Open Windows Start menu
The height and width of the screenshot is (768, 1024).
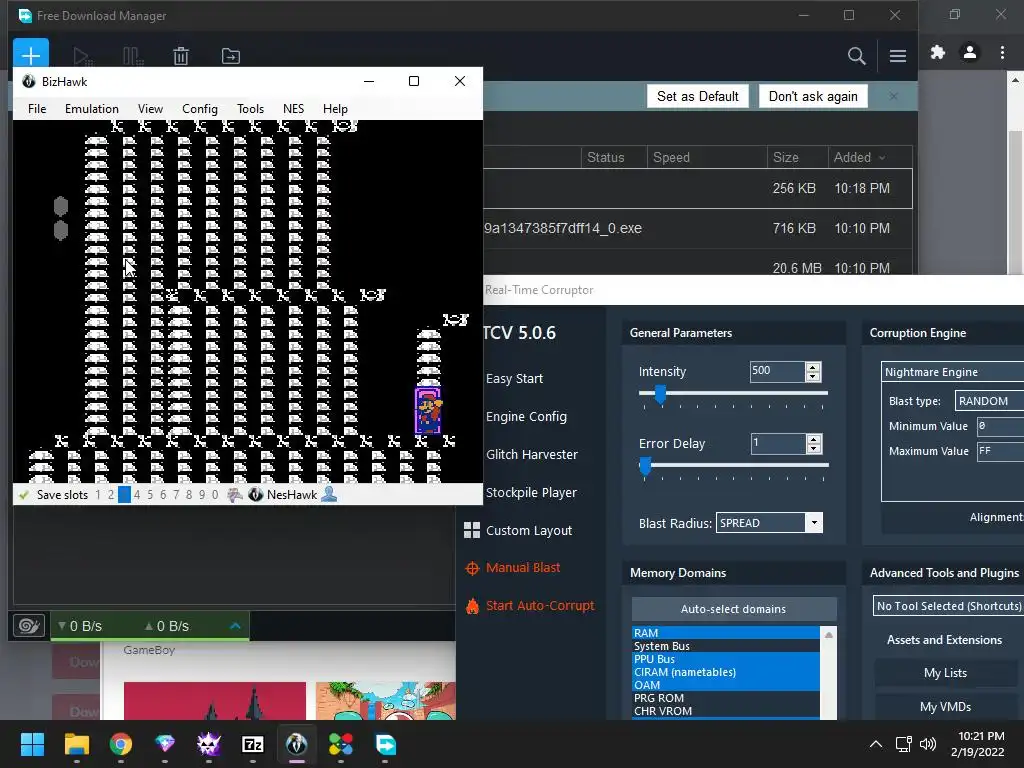pos(32,744)
